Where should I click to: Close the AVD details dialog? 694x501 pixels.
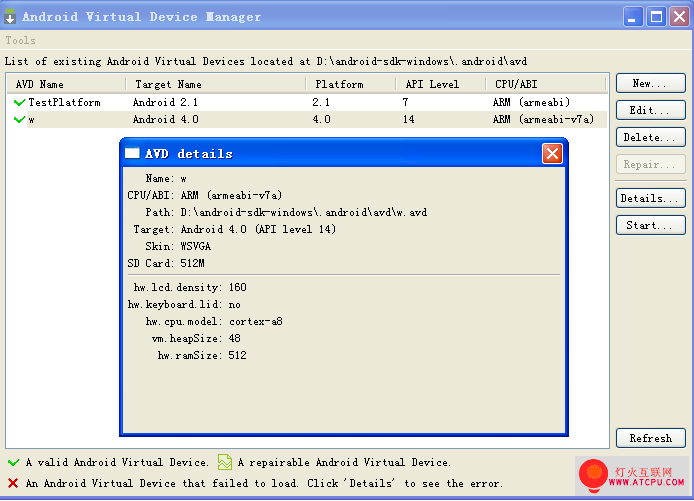(552, 154)
